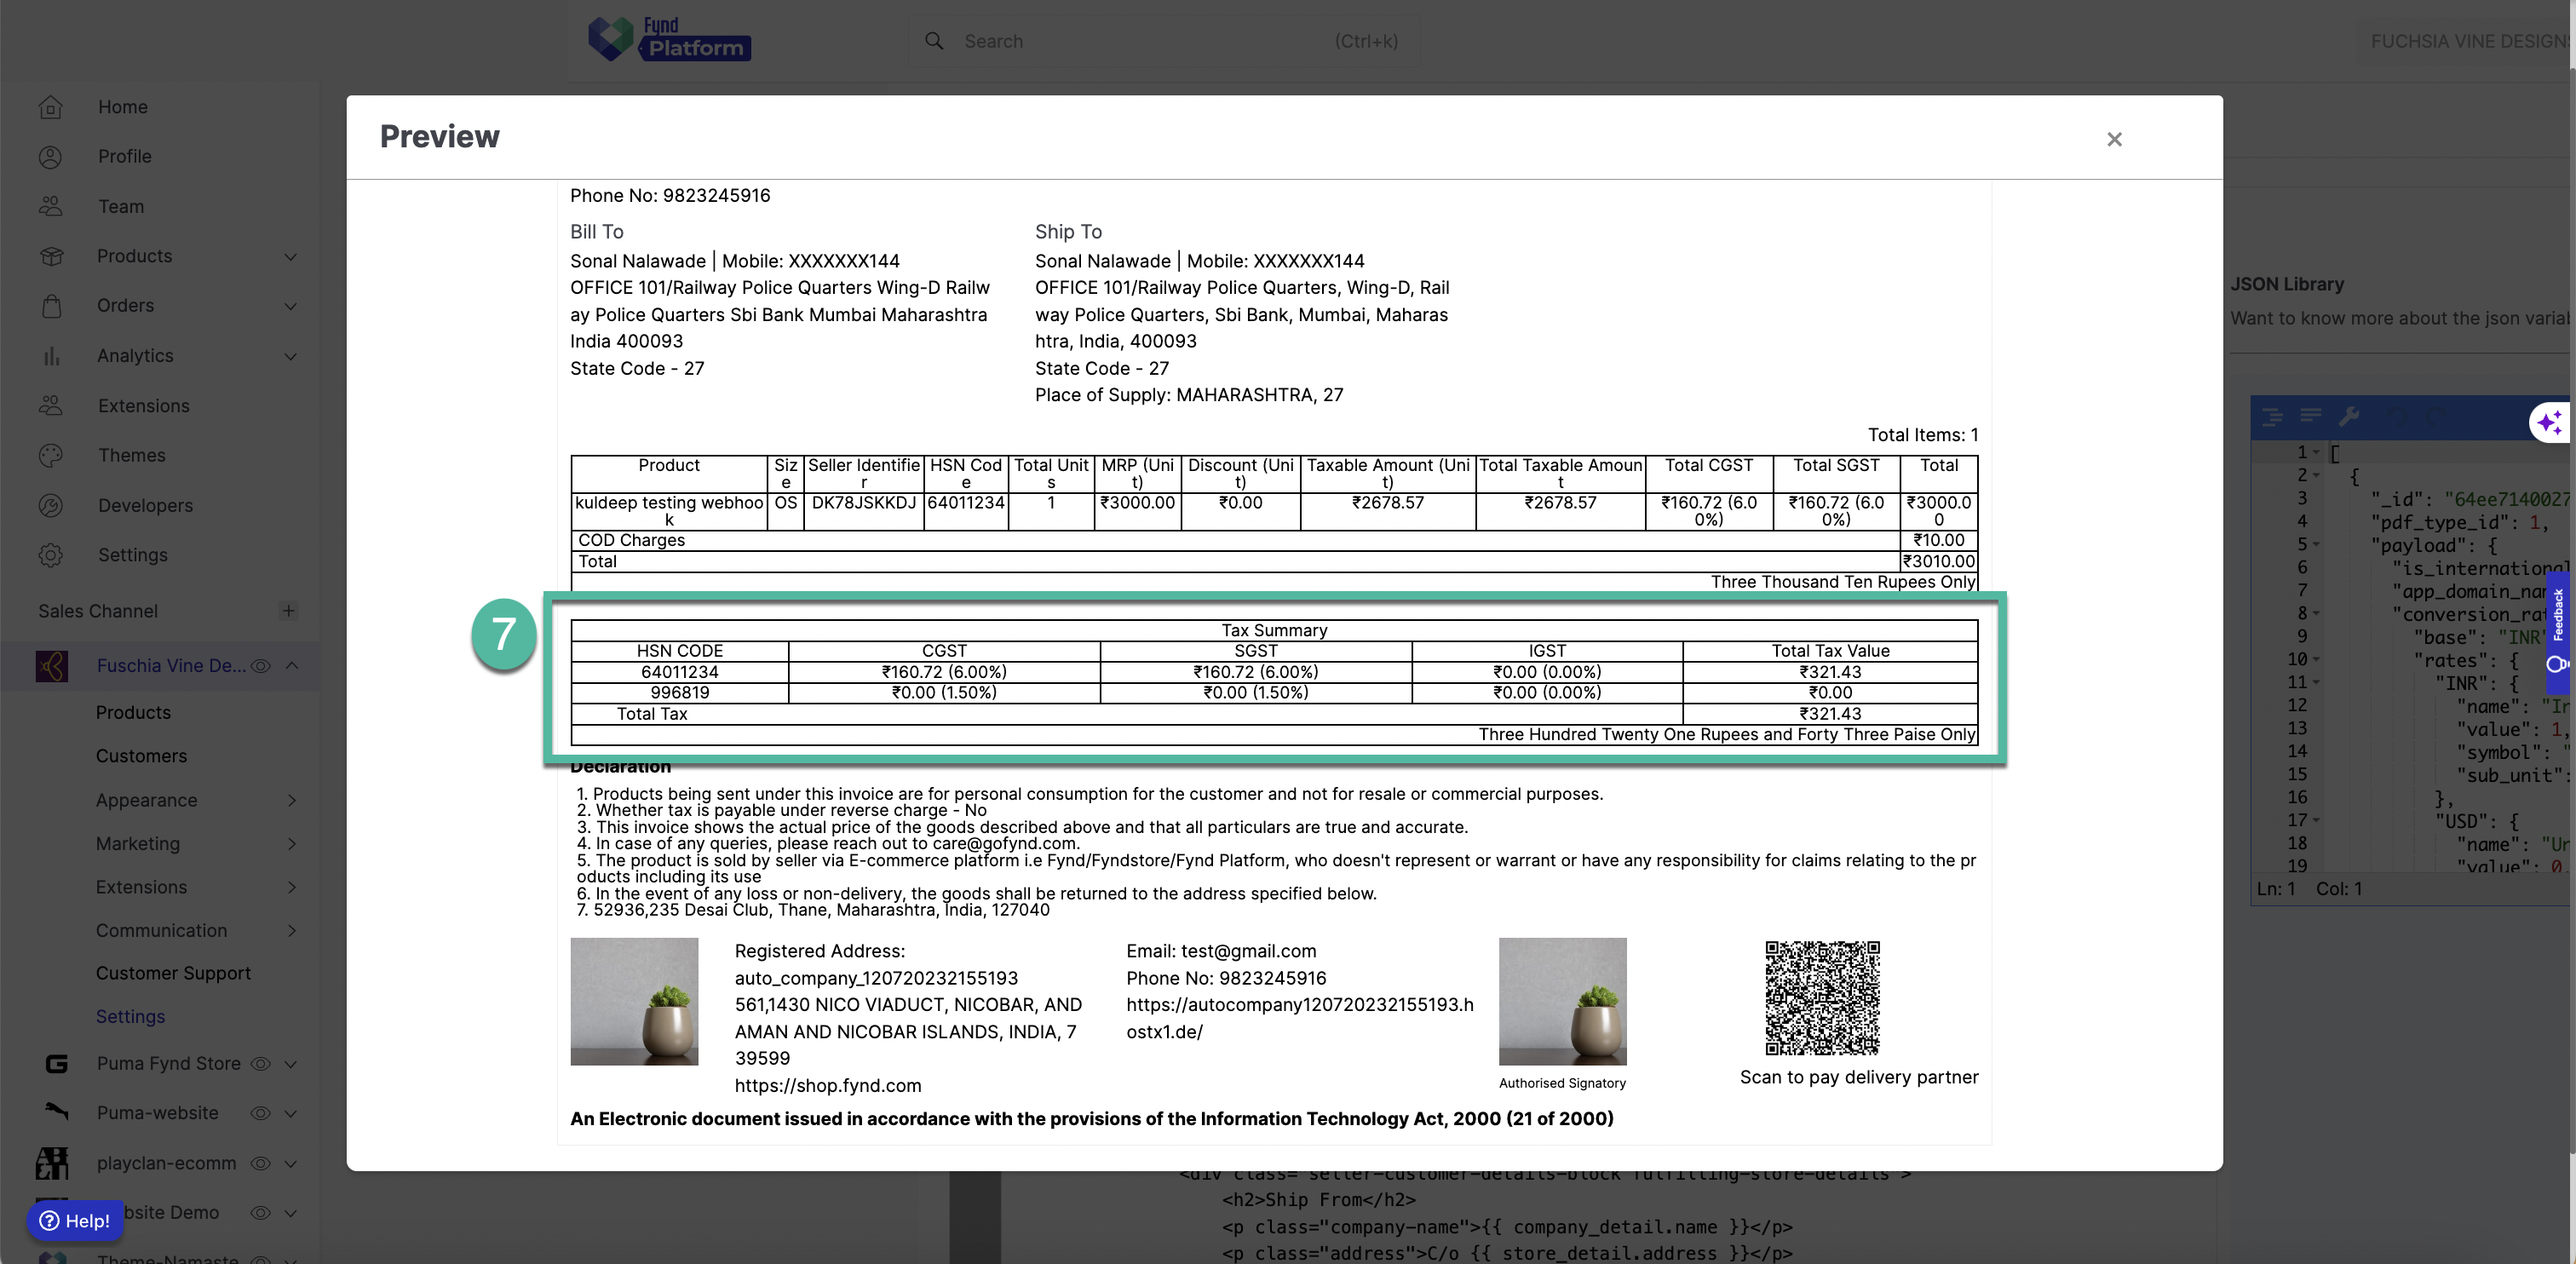Viewport: 2576px width, 1264px height.
Task: Expand the Communication submenu
Action: coord(292,931)
